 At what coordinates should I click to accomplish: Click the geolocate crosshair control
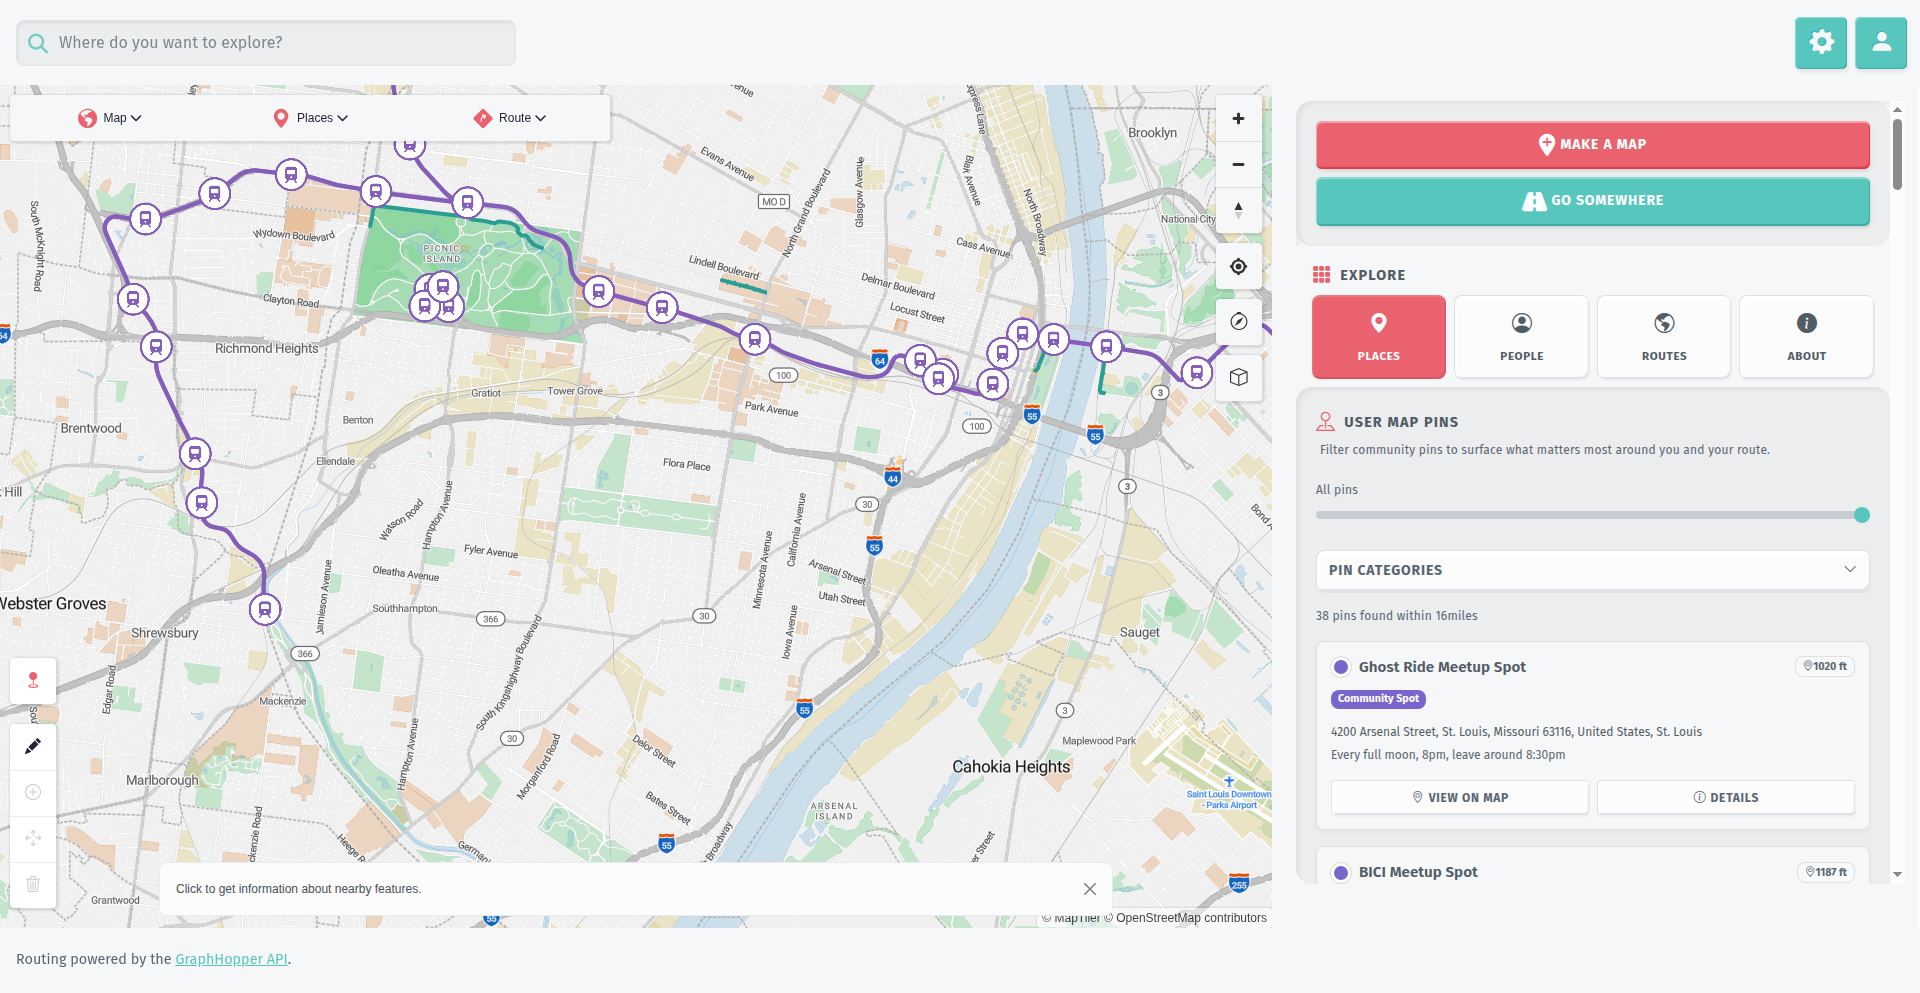tap(1238, 266)
